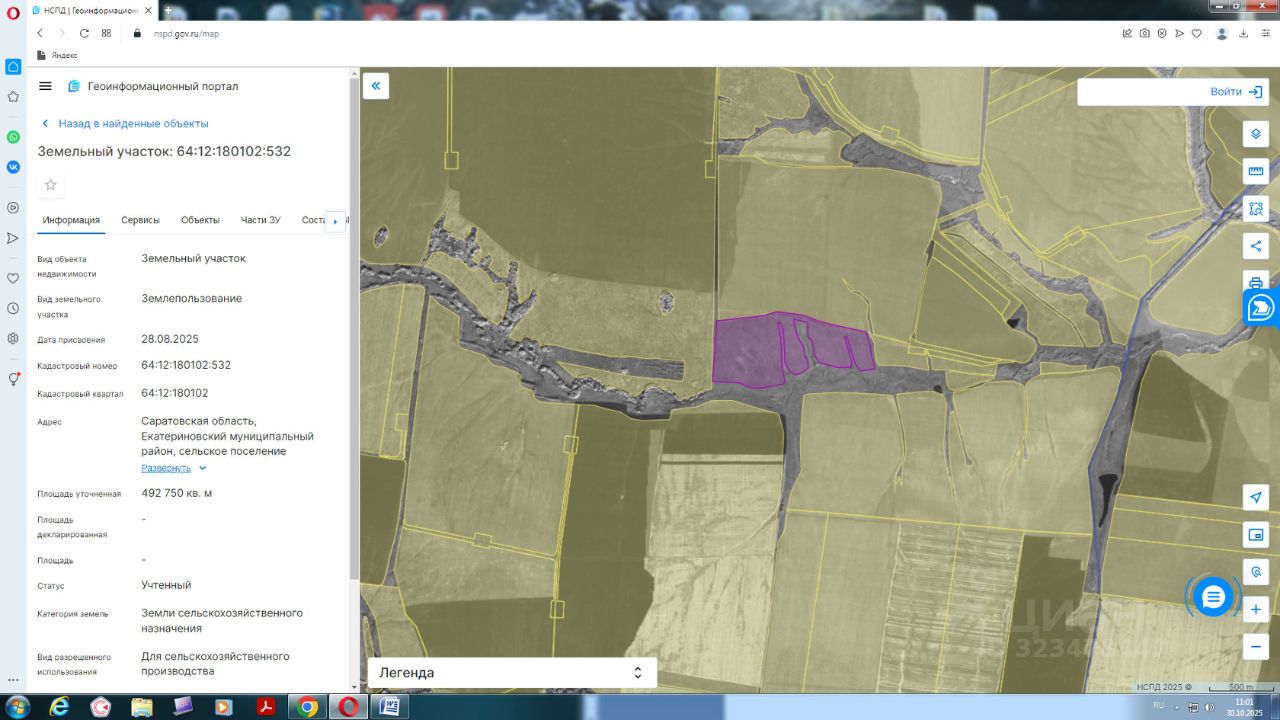Open Google Chrome from the taskbar
The width and height of the screenshot is (1280, 720).
307,707
